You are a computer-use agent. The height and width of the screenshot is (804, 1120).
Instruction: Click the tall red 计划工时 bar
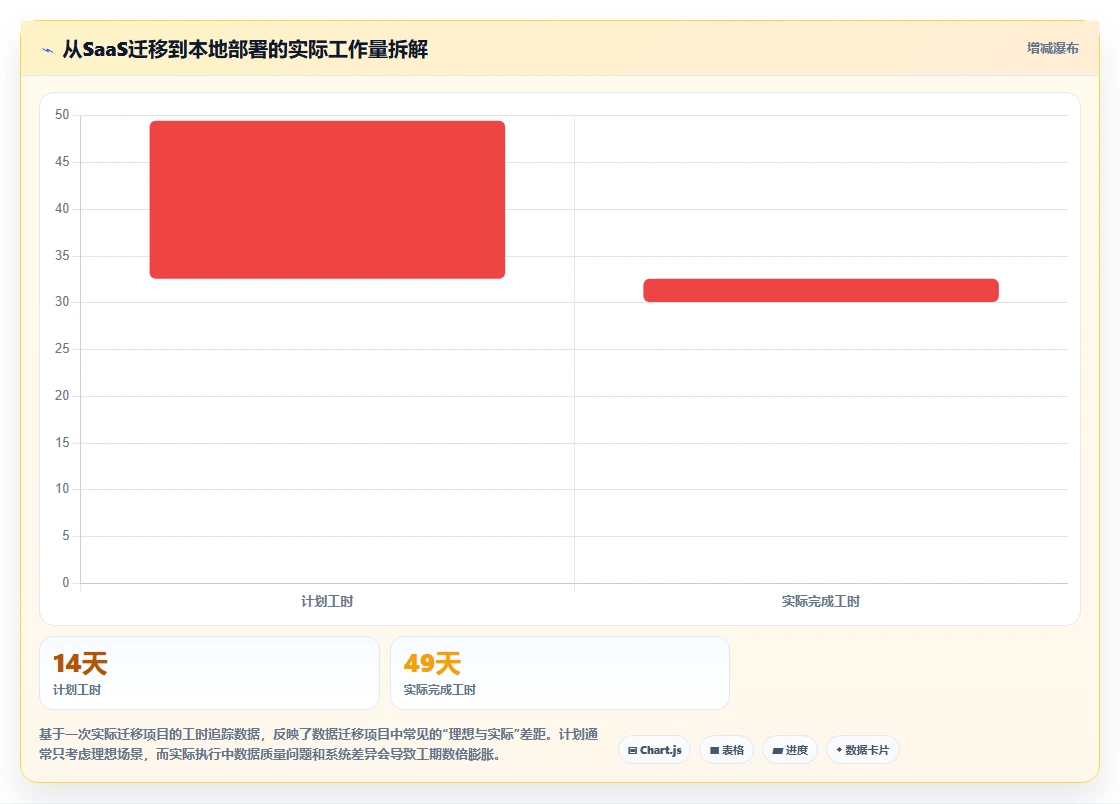327,200
